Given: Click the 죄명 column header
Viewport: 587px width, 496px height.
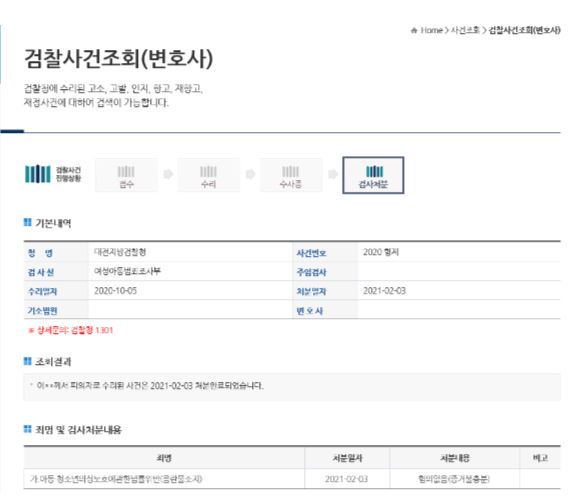Looking at the screenshot, I should click(164, 458).
